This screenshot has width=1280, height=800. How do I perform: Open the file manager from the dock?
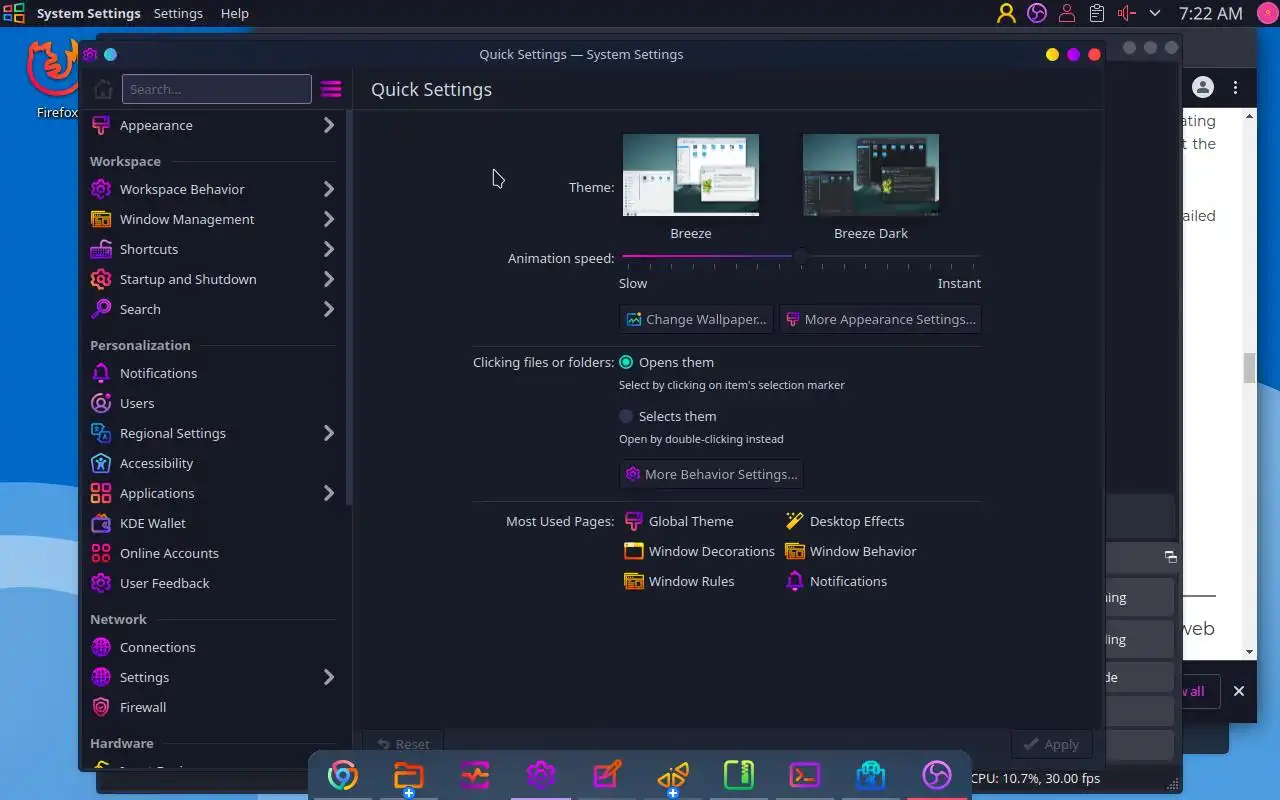(x=409, y=776)
